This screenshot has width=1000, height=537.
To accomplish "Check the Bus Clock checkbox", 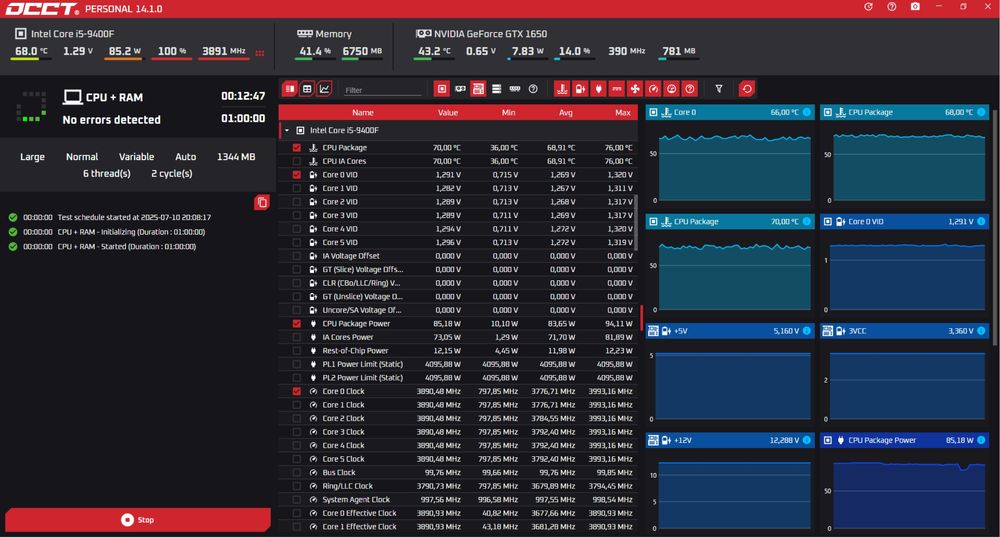I will pyautogui.click(x=297, y=473).
